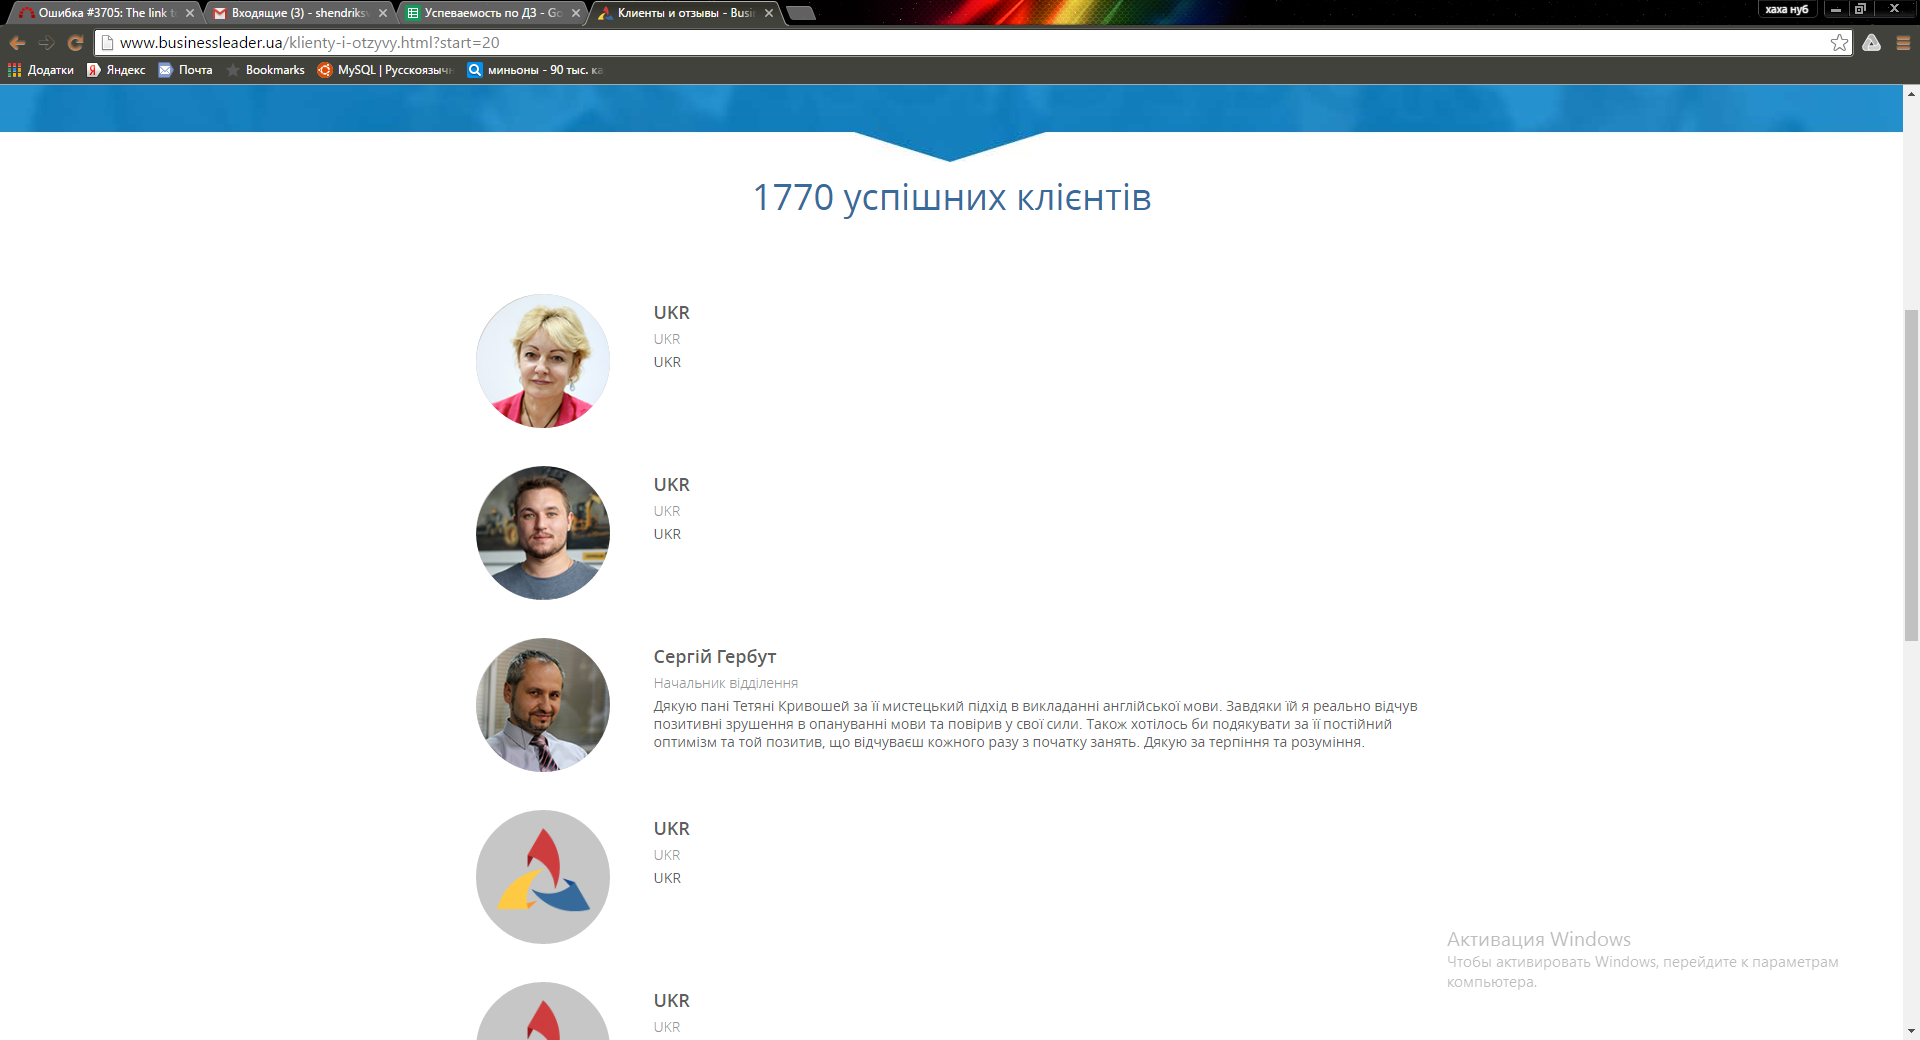Open the миньоны search bookmark

535,70
